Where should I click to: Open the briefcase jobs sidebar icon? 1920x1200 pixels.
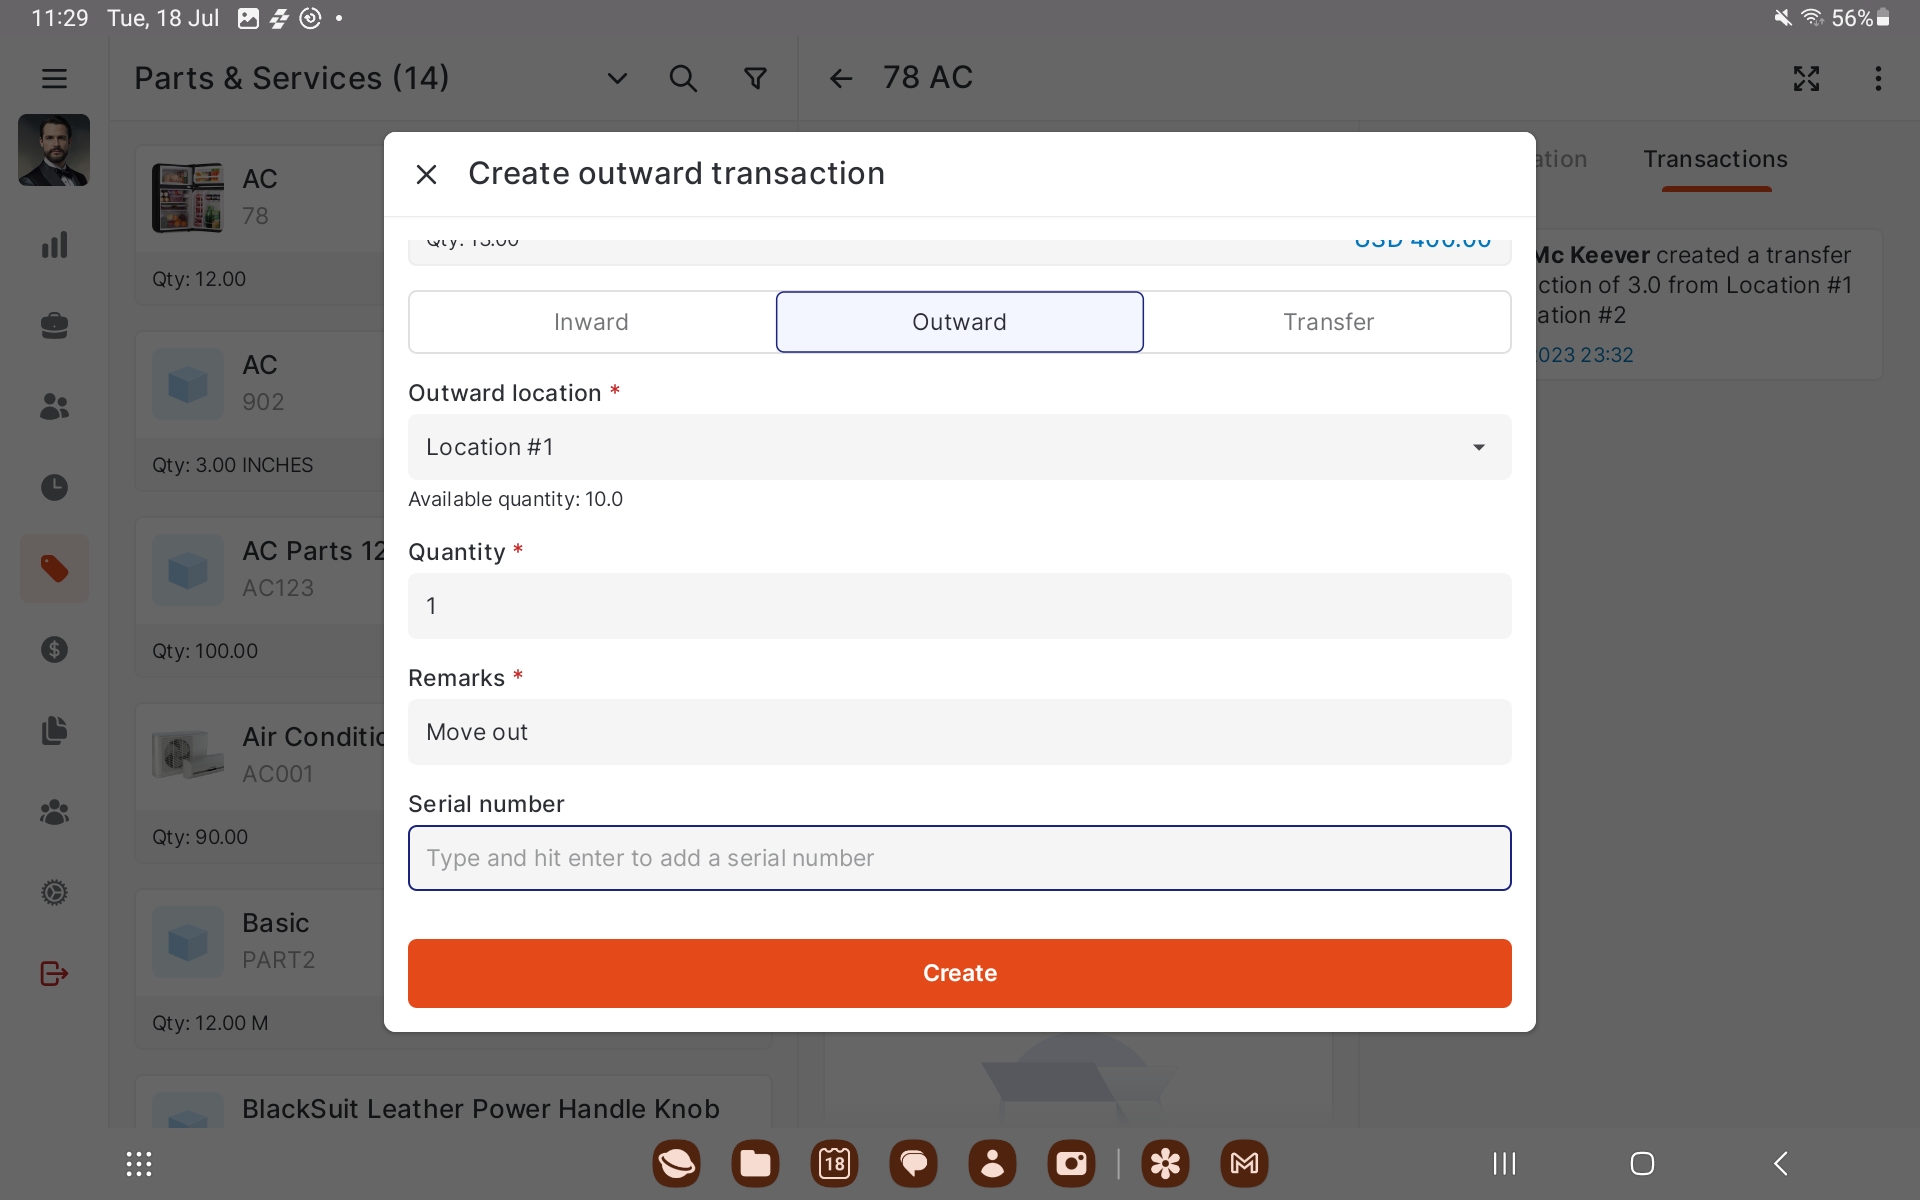coord(54,326)
